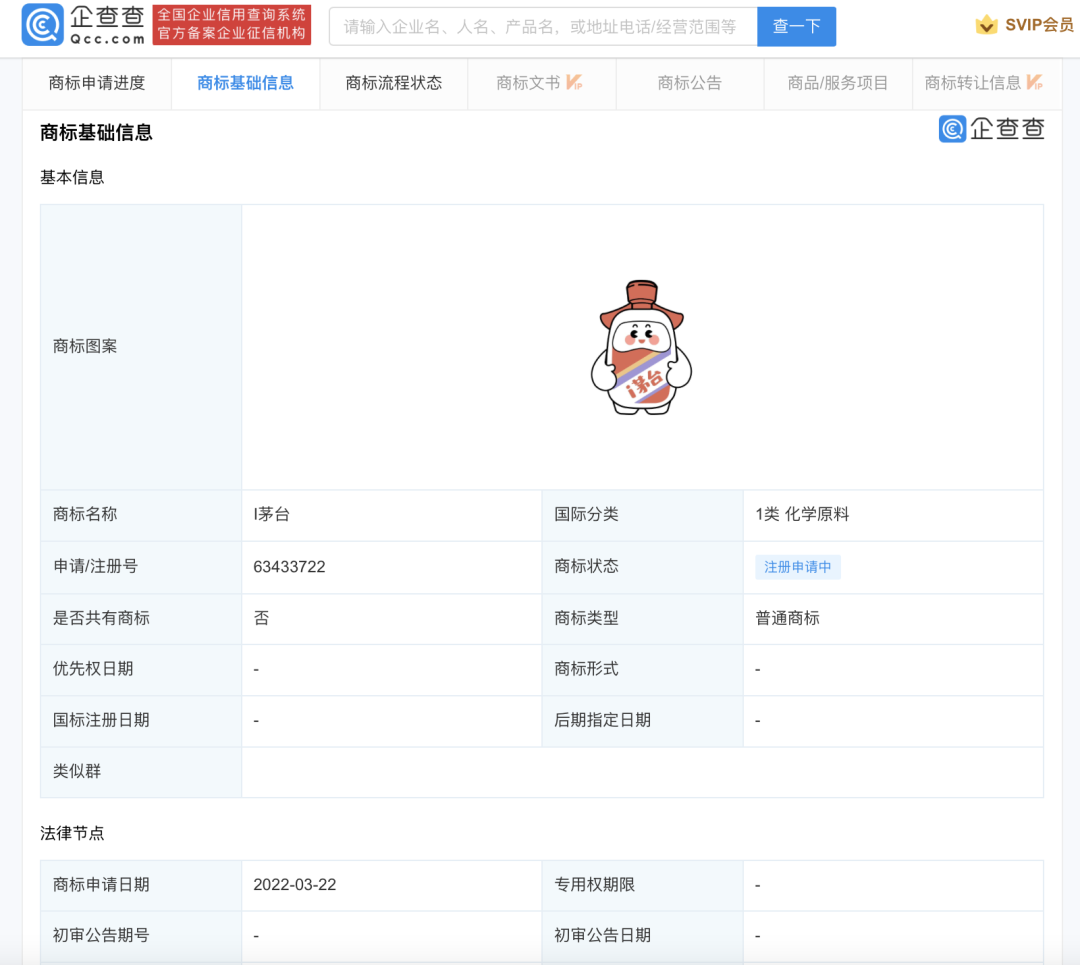This screenshot has height=965, width=1080.
Task: Switch to the 商标基础信息 tab
Action: [x=245, y=83]
